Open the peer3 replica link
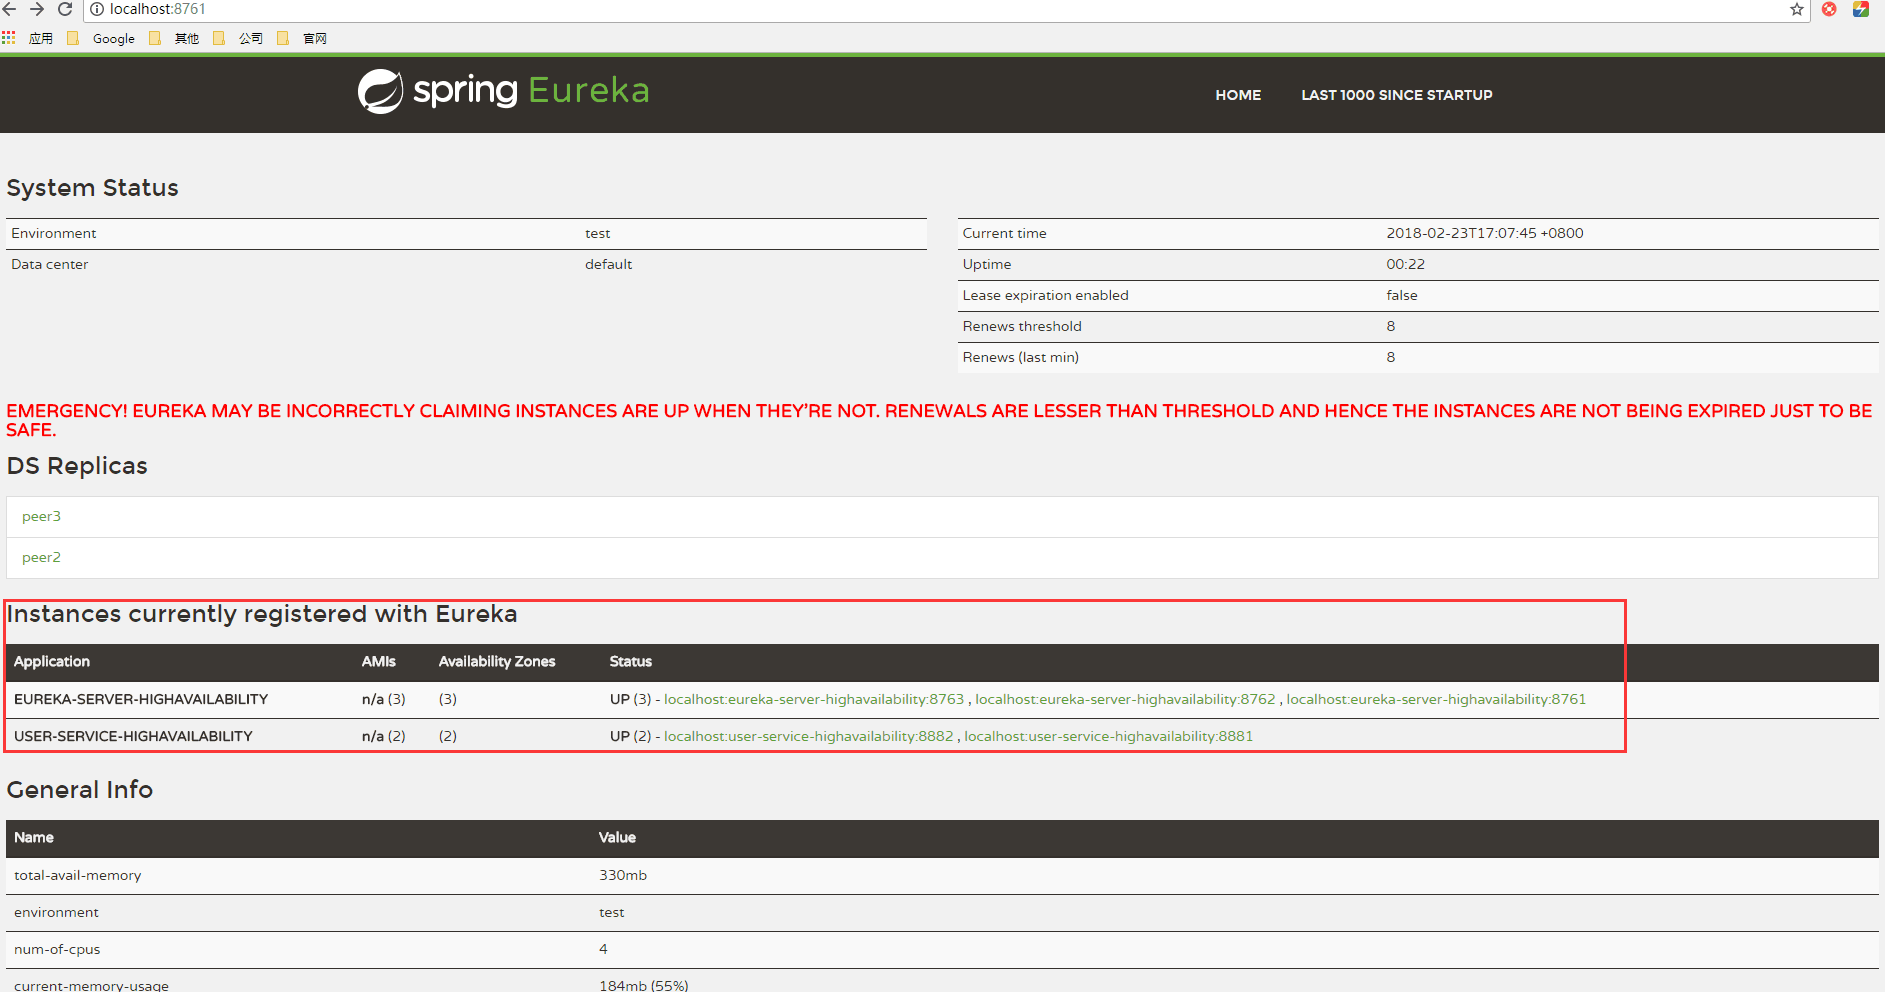The height and width of the screenshot is (992, 1885). click(x=41, y=516)
